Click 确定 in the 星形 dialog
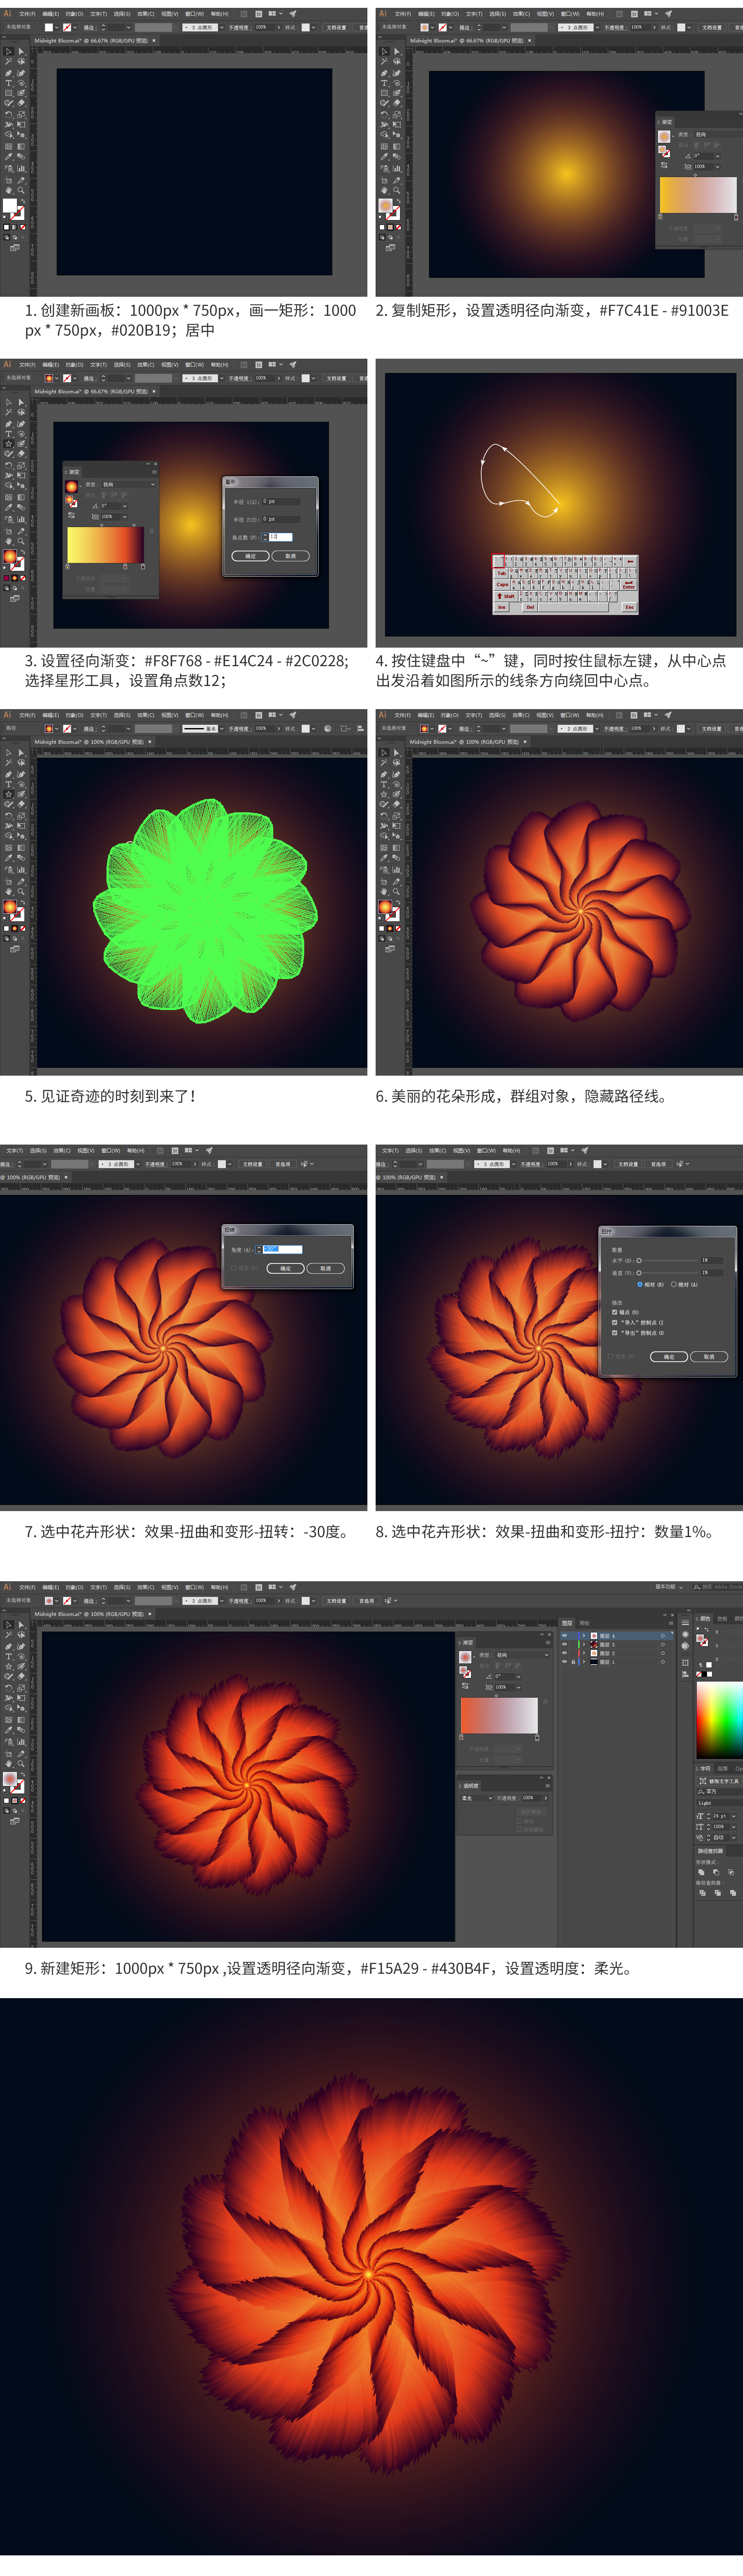The height and width of the screenshot is (2576, 743). pyautogui.click(x=250, y=556)
